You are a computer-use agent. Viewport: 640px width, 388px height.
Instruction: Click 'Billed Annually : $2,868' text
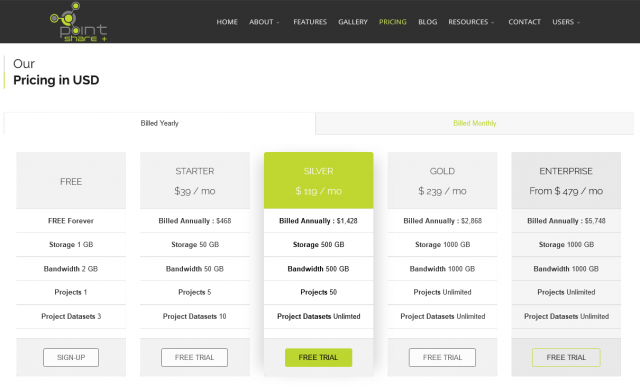[x=442, y=221]
